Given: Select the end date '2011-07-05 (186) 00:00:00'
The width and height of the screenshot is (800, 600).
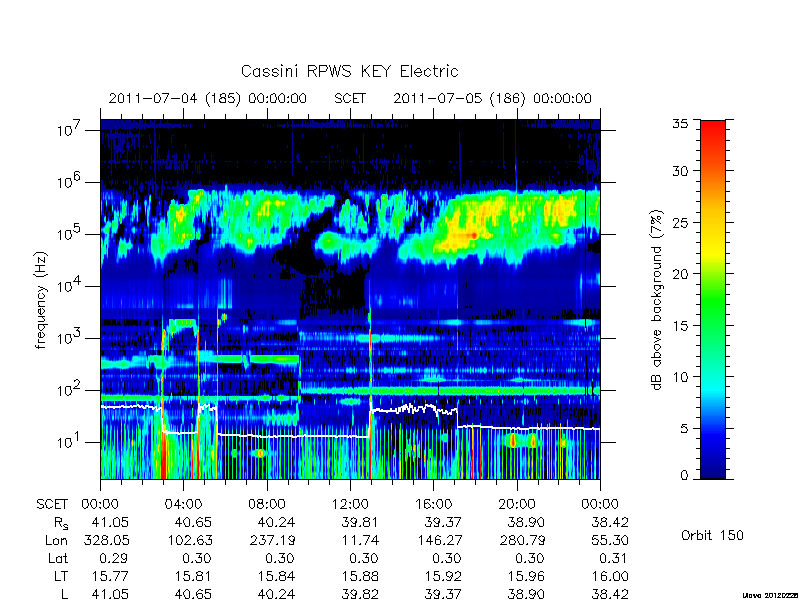Looking at the screenshot, I should 492,98.
